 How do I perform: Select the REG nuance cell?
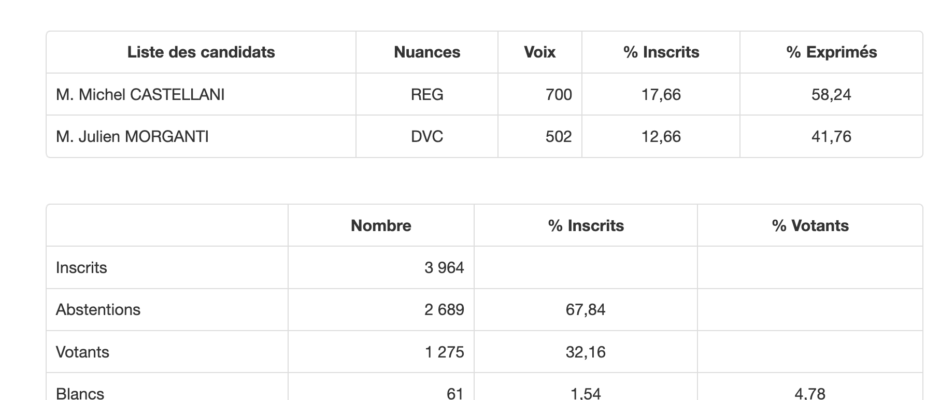click(427, 95)
